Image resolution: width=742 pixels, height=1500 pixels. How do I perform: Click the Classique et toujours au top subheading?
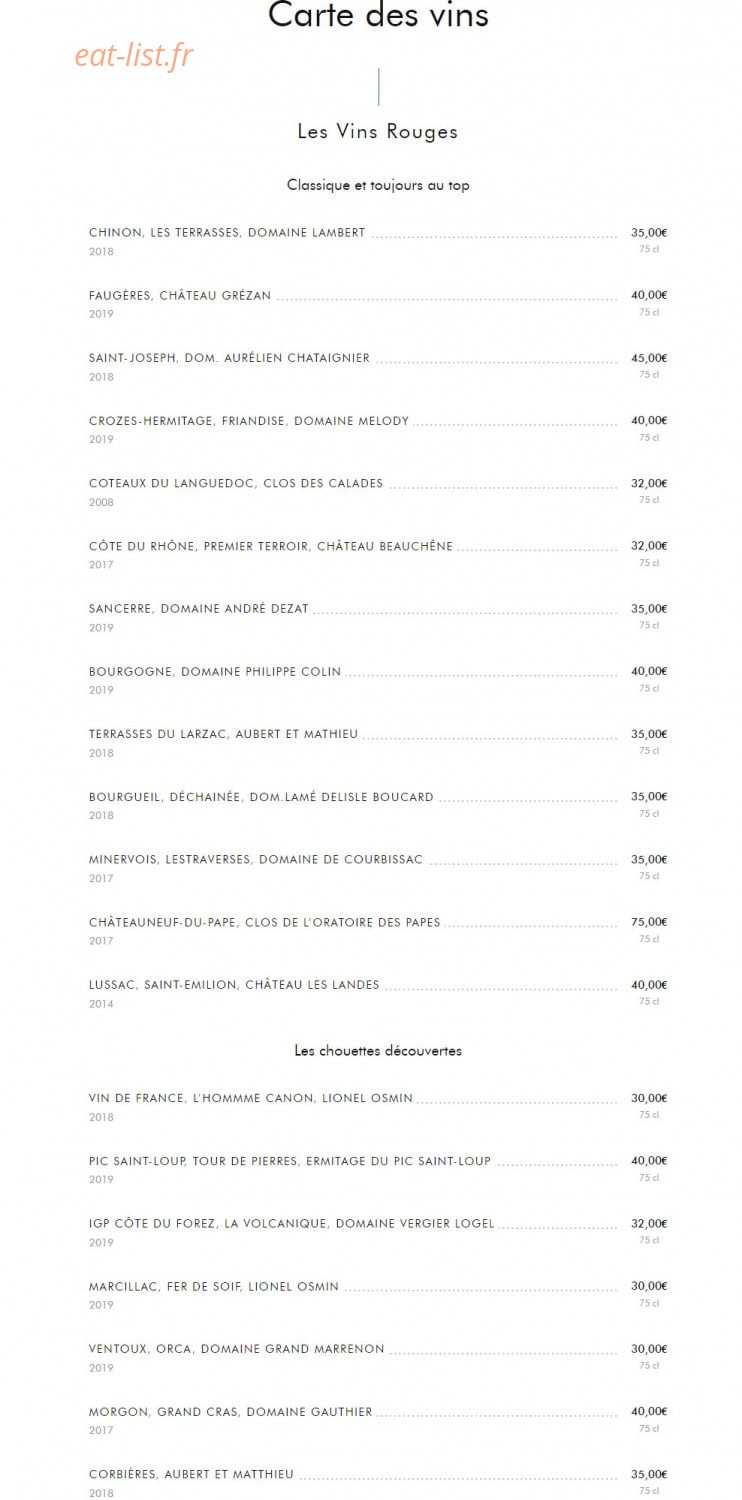[378, 185]
